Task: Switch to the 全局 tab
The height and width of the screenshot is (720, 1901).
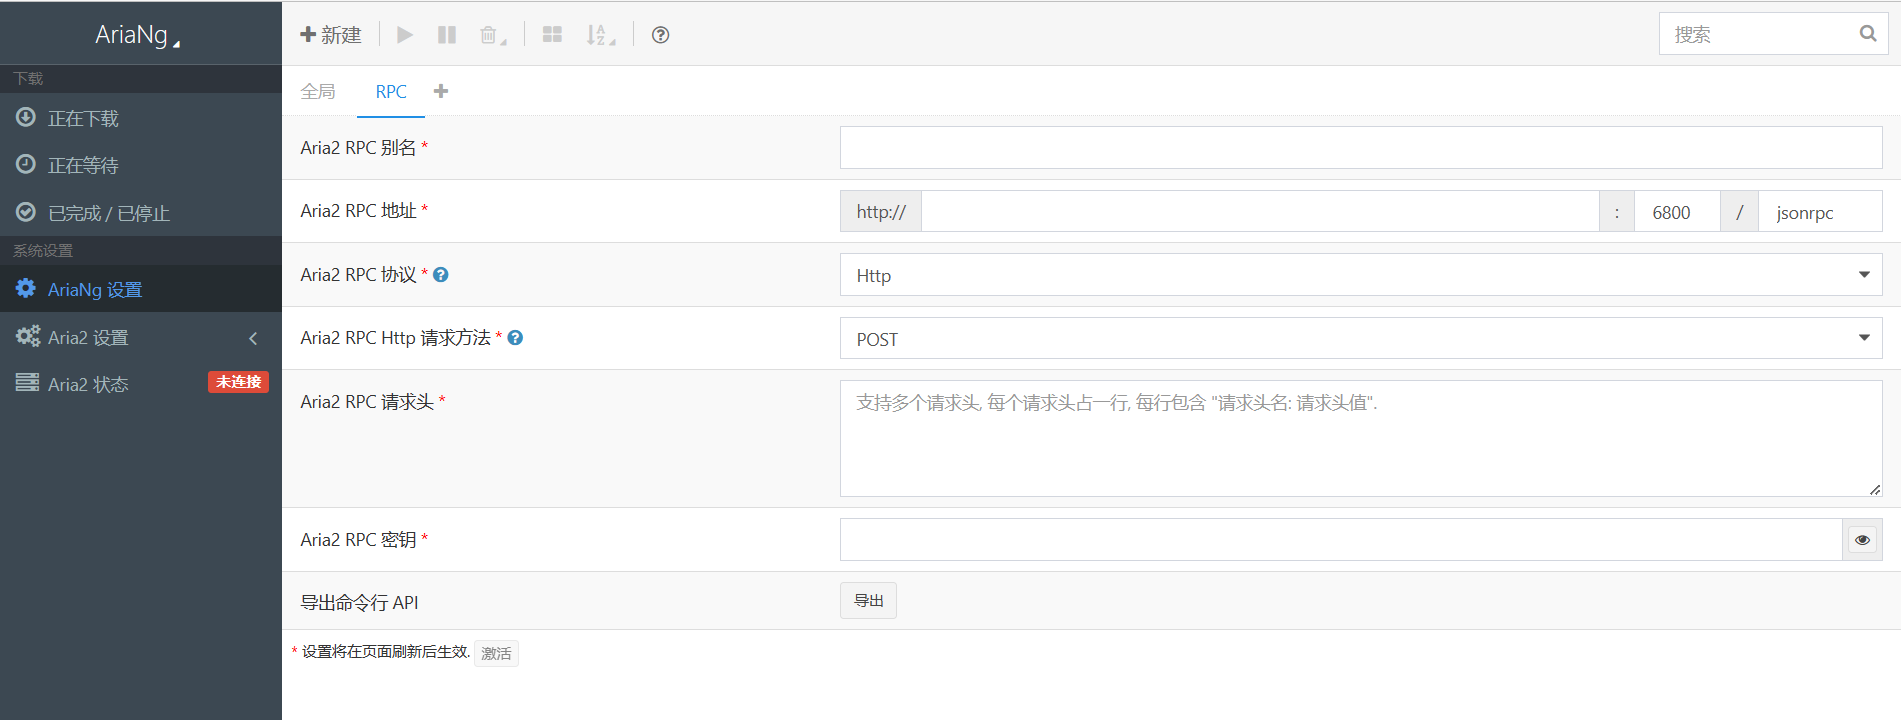Action: click(x=318, y=92)
